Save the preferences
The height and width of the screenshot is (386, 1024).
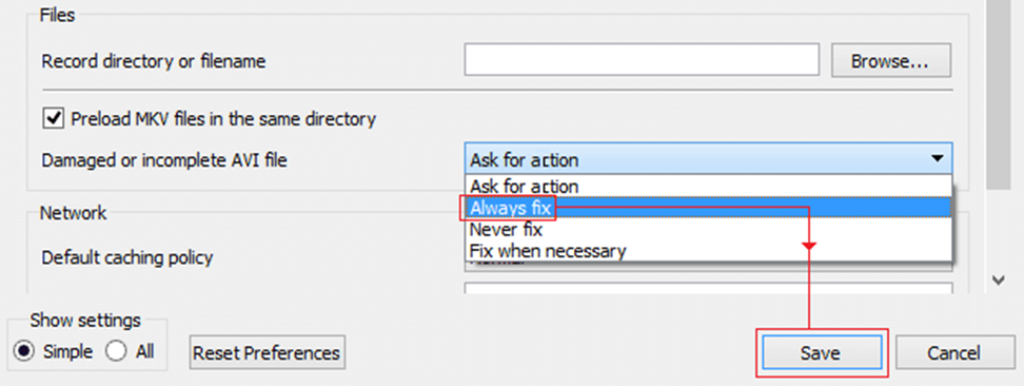(x=821, y=353)
